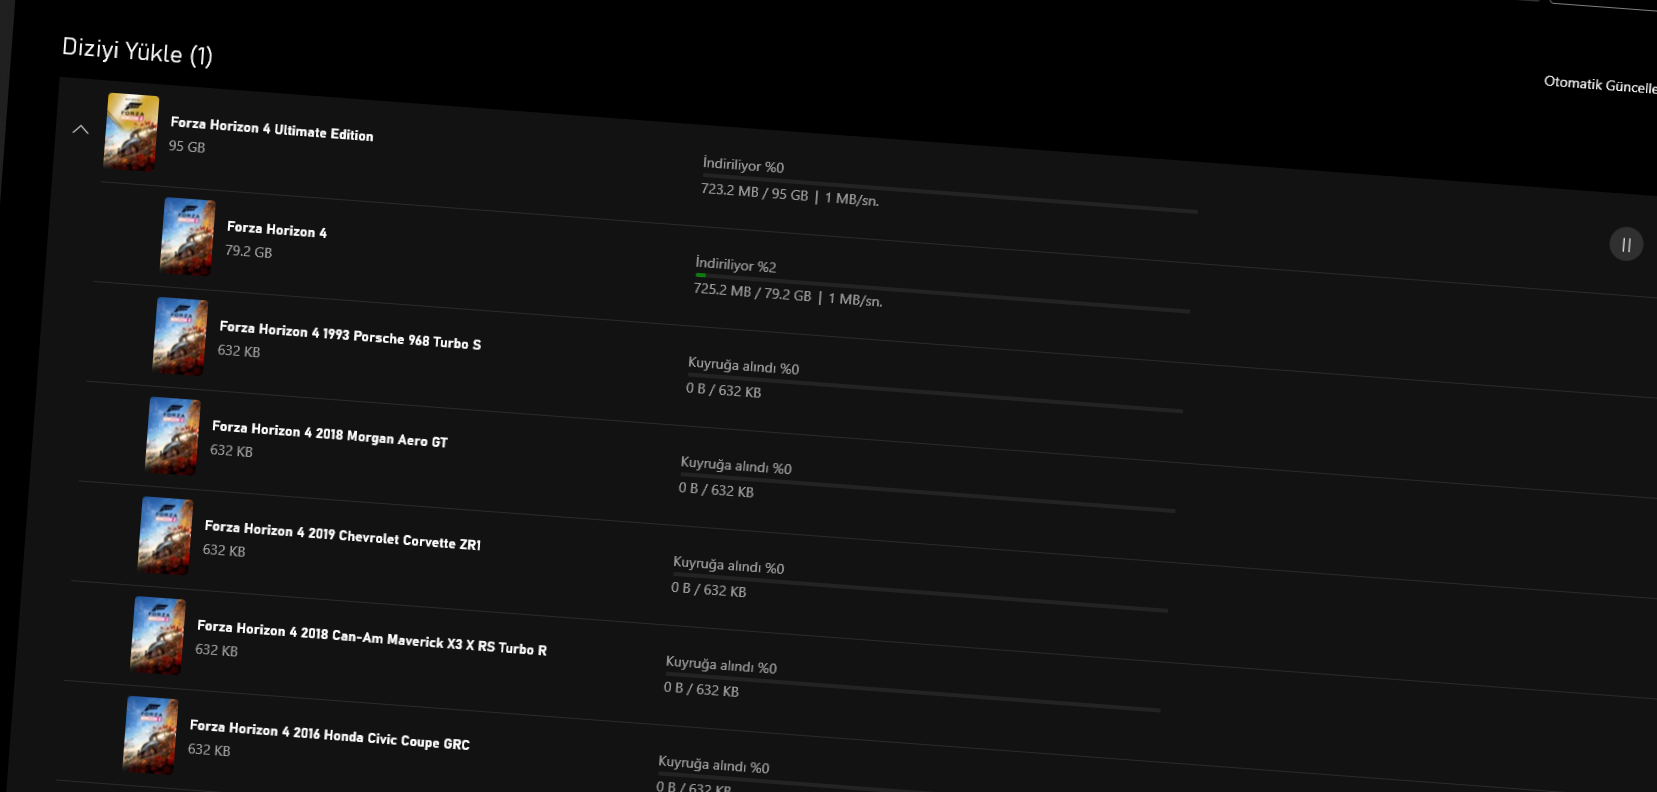1657x792 pixels.
Task: Click 0 B / 632 KB in the Corvette row
Action: [709, 589]
